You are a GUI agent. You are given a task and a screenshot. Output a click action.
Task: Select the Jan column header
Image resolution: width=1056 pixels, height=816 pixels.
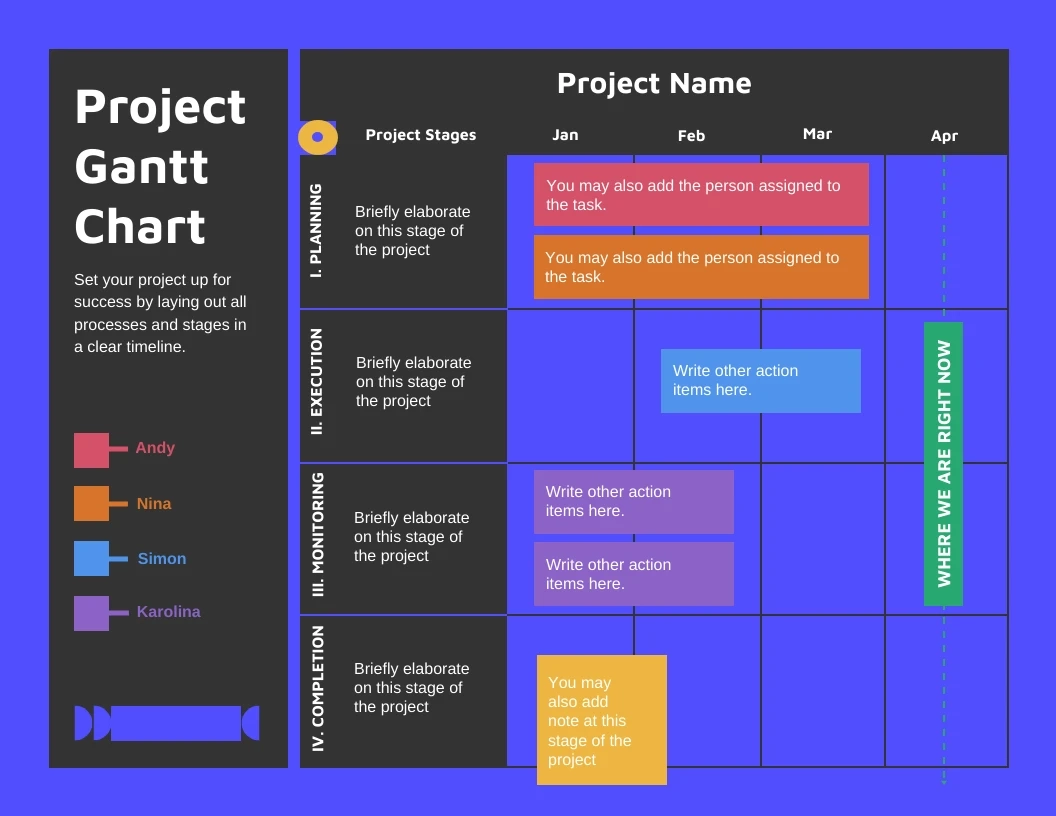click(565, 134)
